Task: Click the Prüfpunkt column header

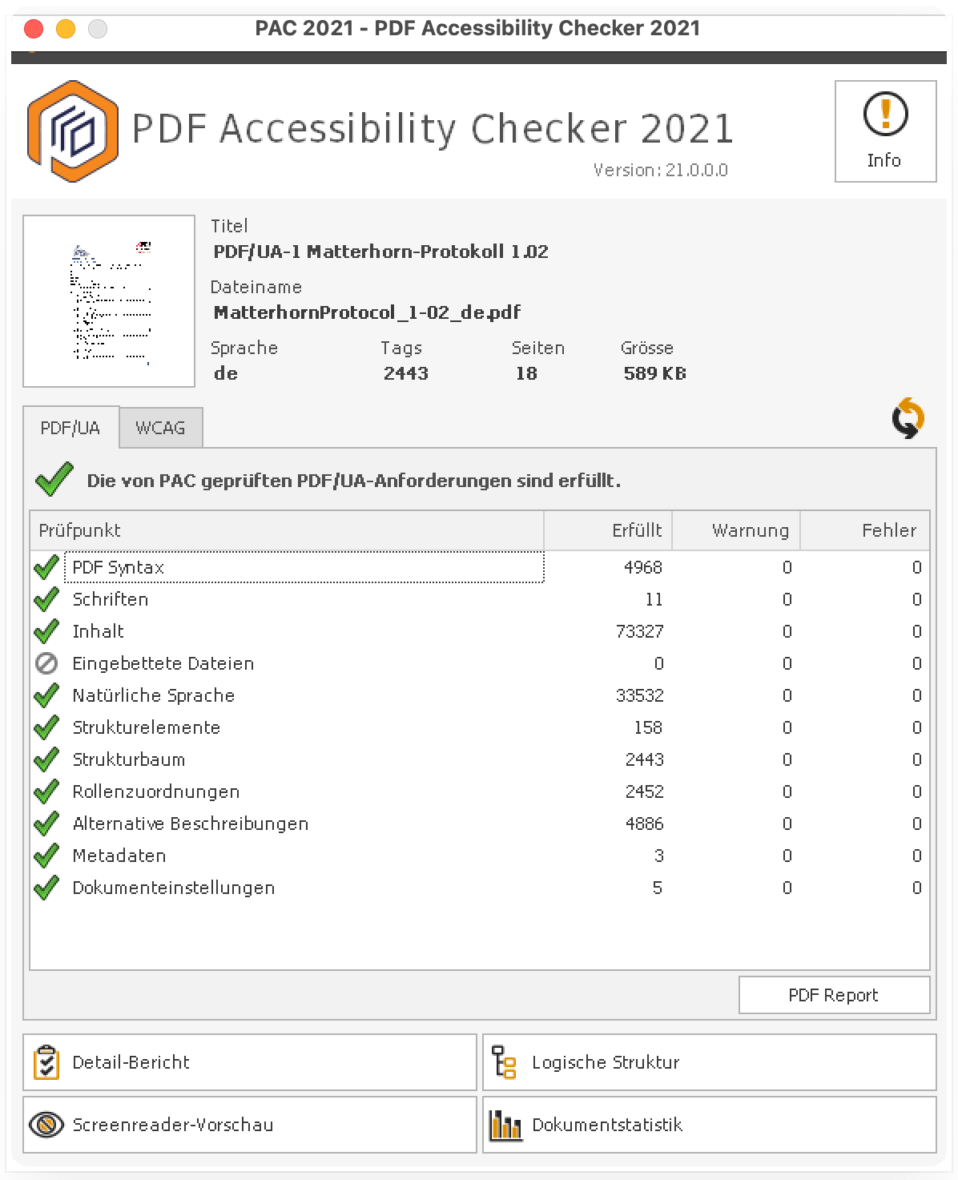Action: (79, 530)
